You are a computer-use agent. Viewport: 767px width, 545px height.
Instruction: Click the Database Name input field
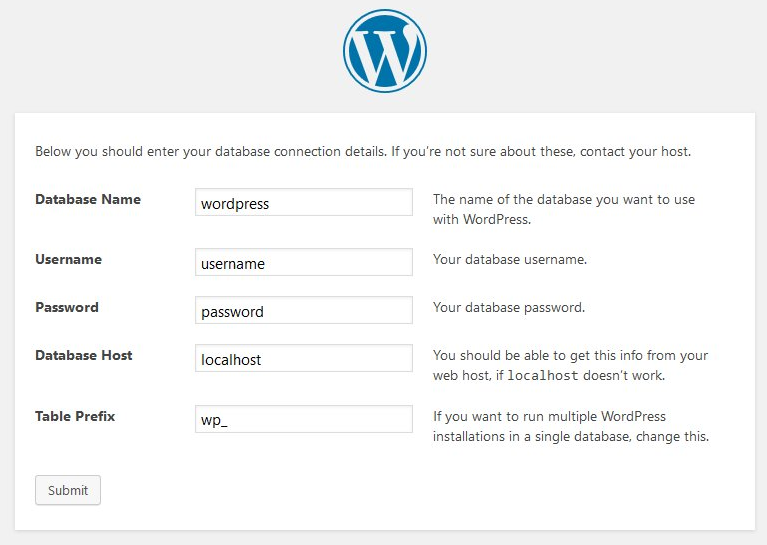tap(304, 202)
